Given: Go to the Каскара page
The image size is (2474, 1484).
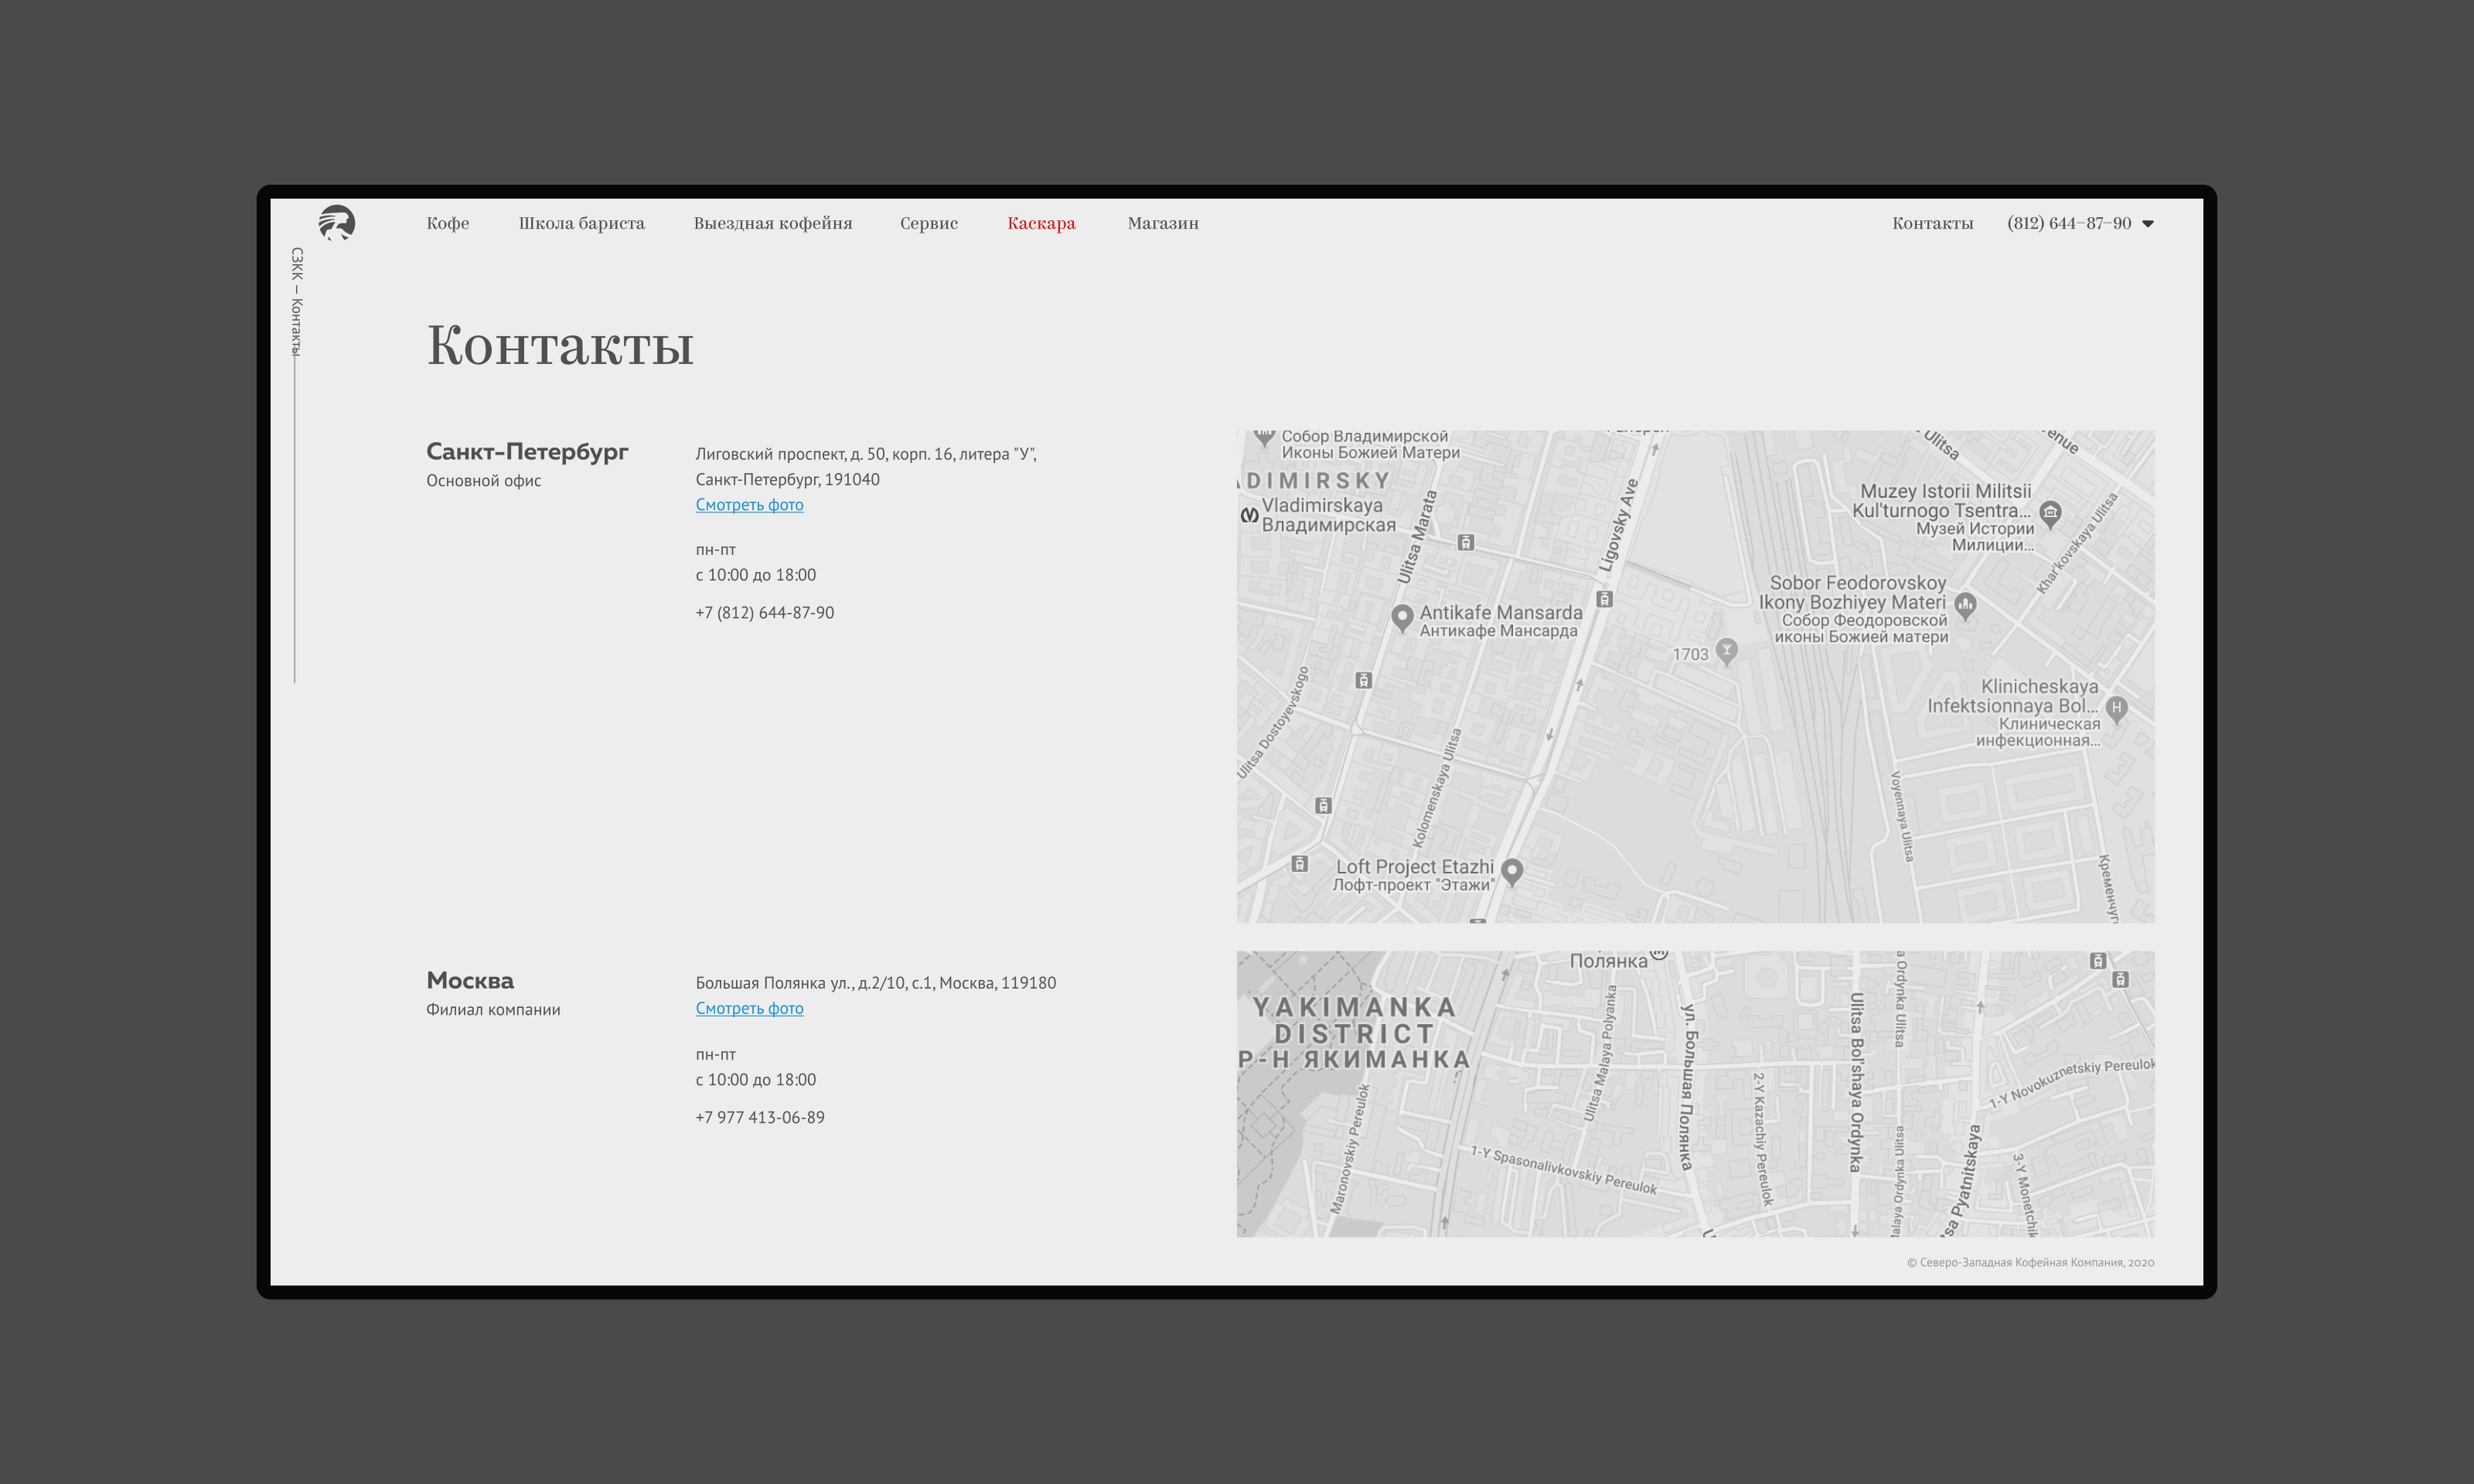Looking at the screenshot, I should point(1041,223).
